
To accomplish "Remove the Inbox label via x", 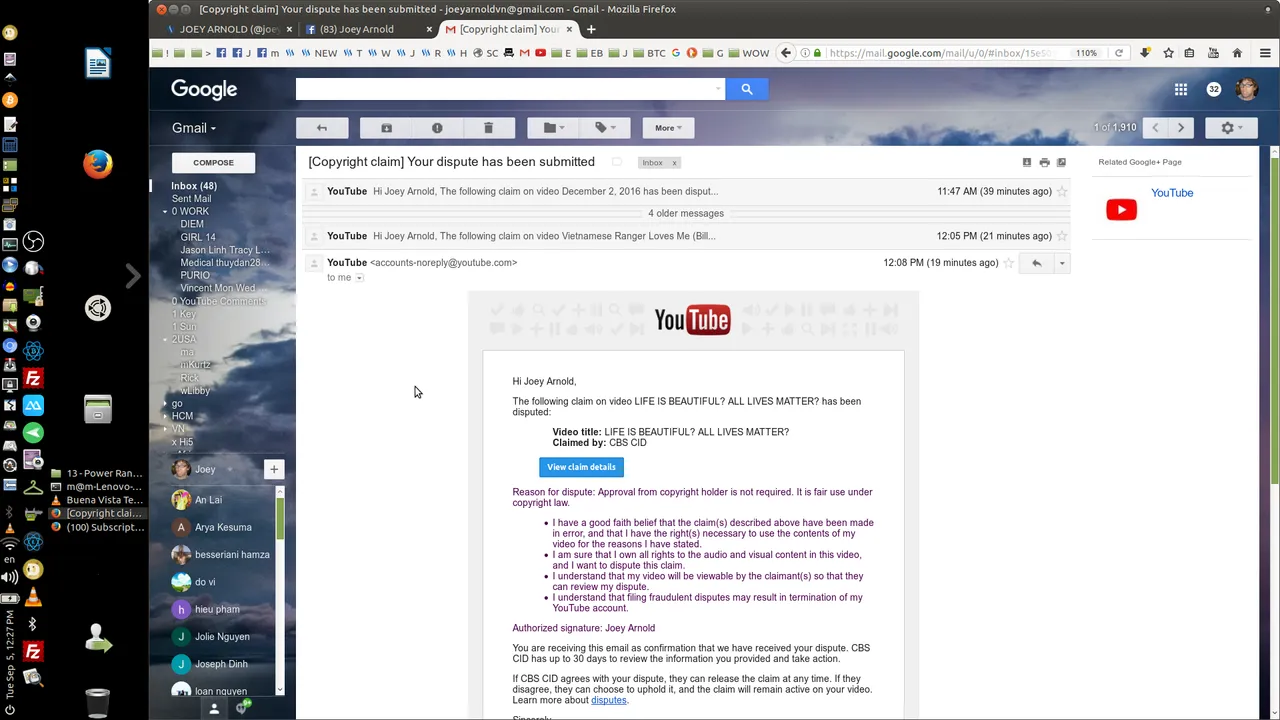I will 674,163.
